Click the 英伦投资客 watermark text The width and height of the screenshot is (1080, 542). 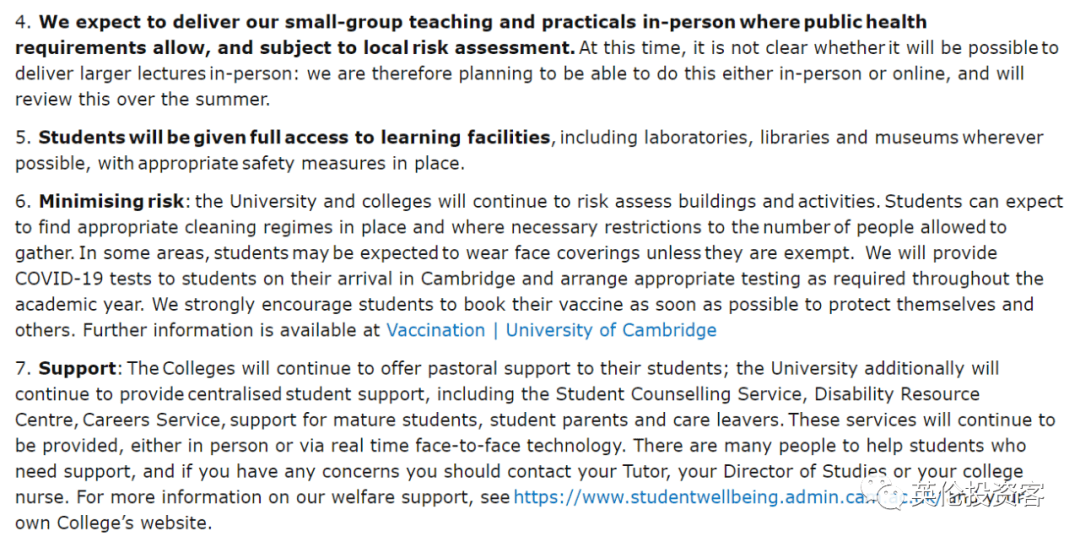pos(978,493)
